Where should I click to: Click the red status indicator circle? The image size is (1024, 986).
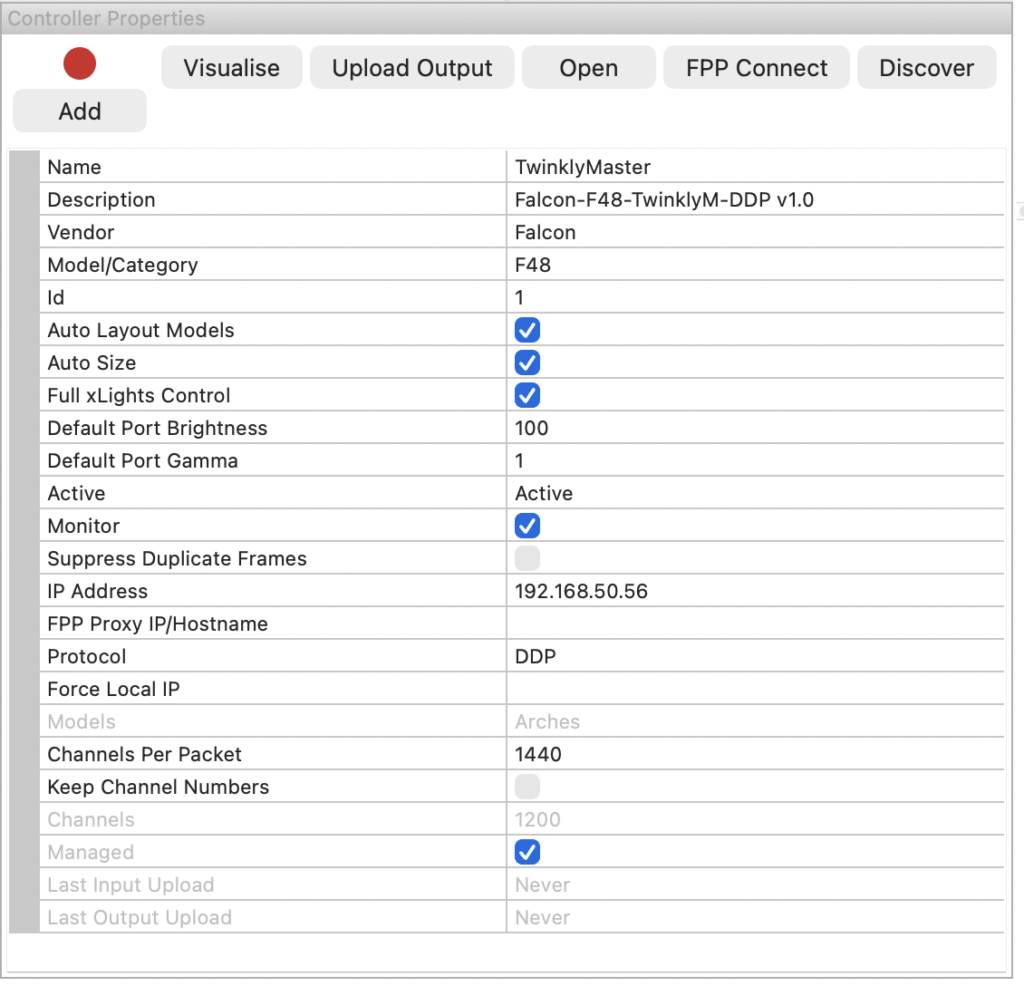(80, 64)
